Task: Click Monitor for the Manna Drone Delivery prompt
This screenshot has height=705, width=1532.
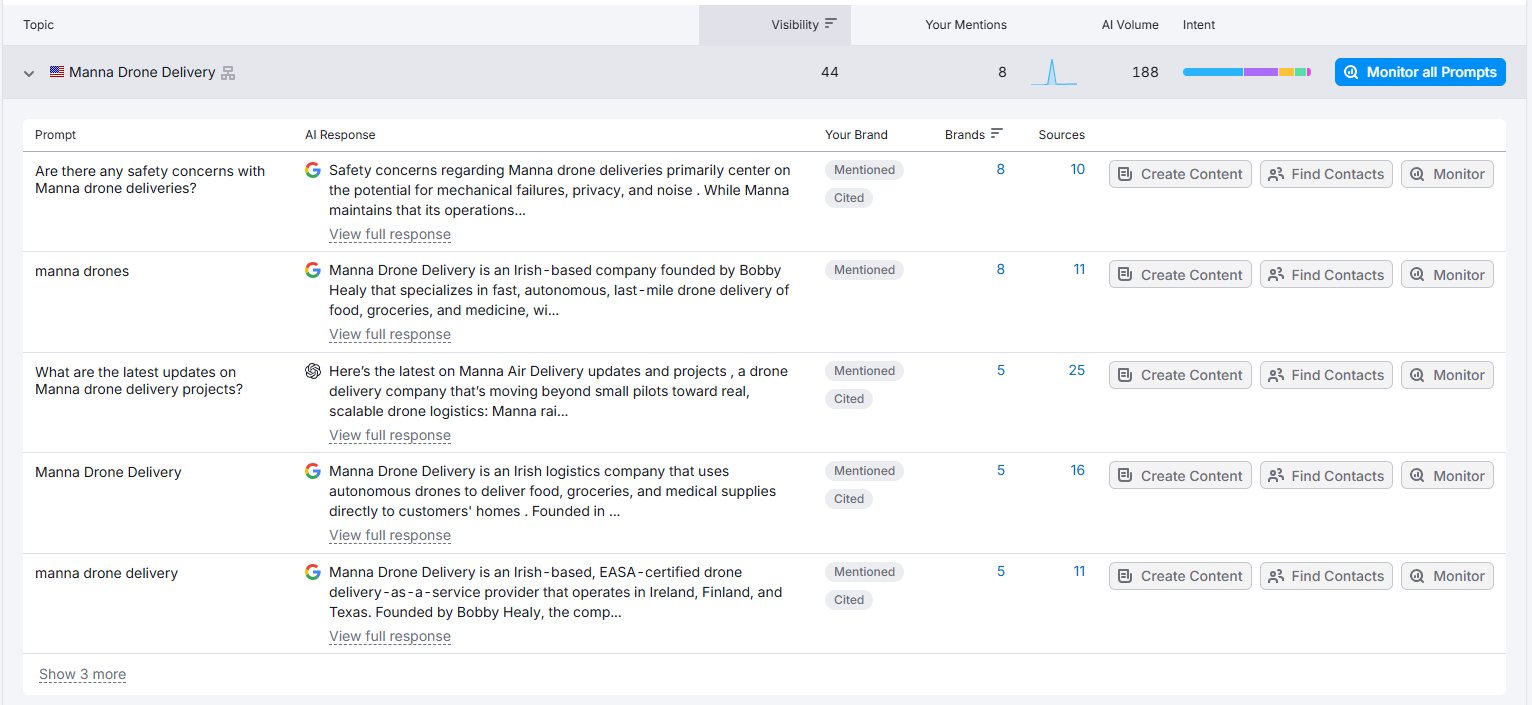Action: point(1447,475)
